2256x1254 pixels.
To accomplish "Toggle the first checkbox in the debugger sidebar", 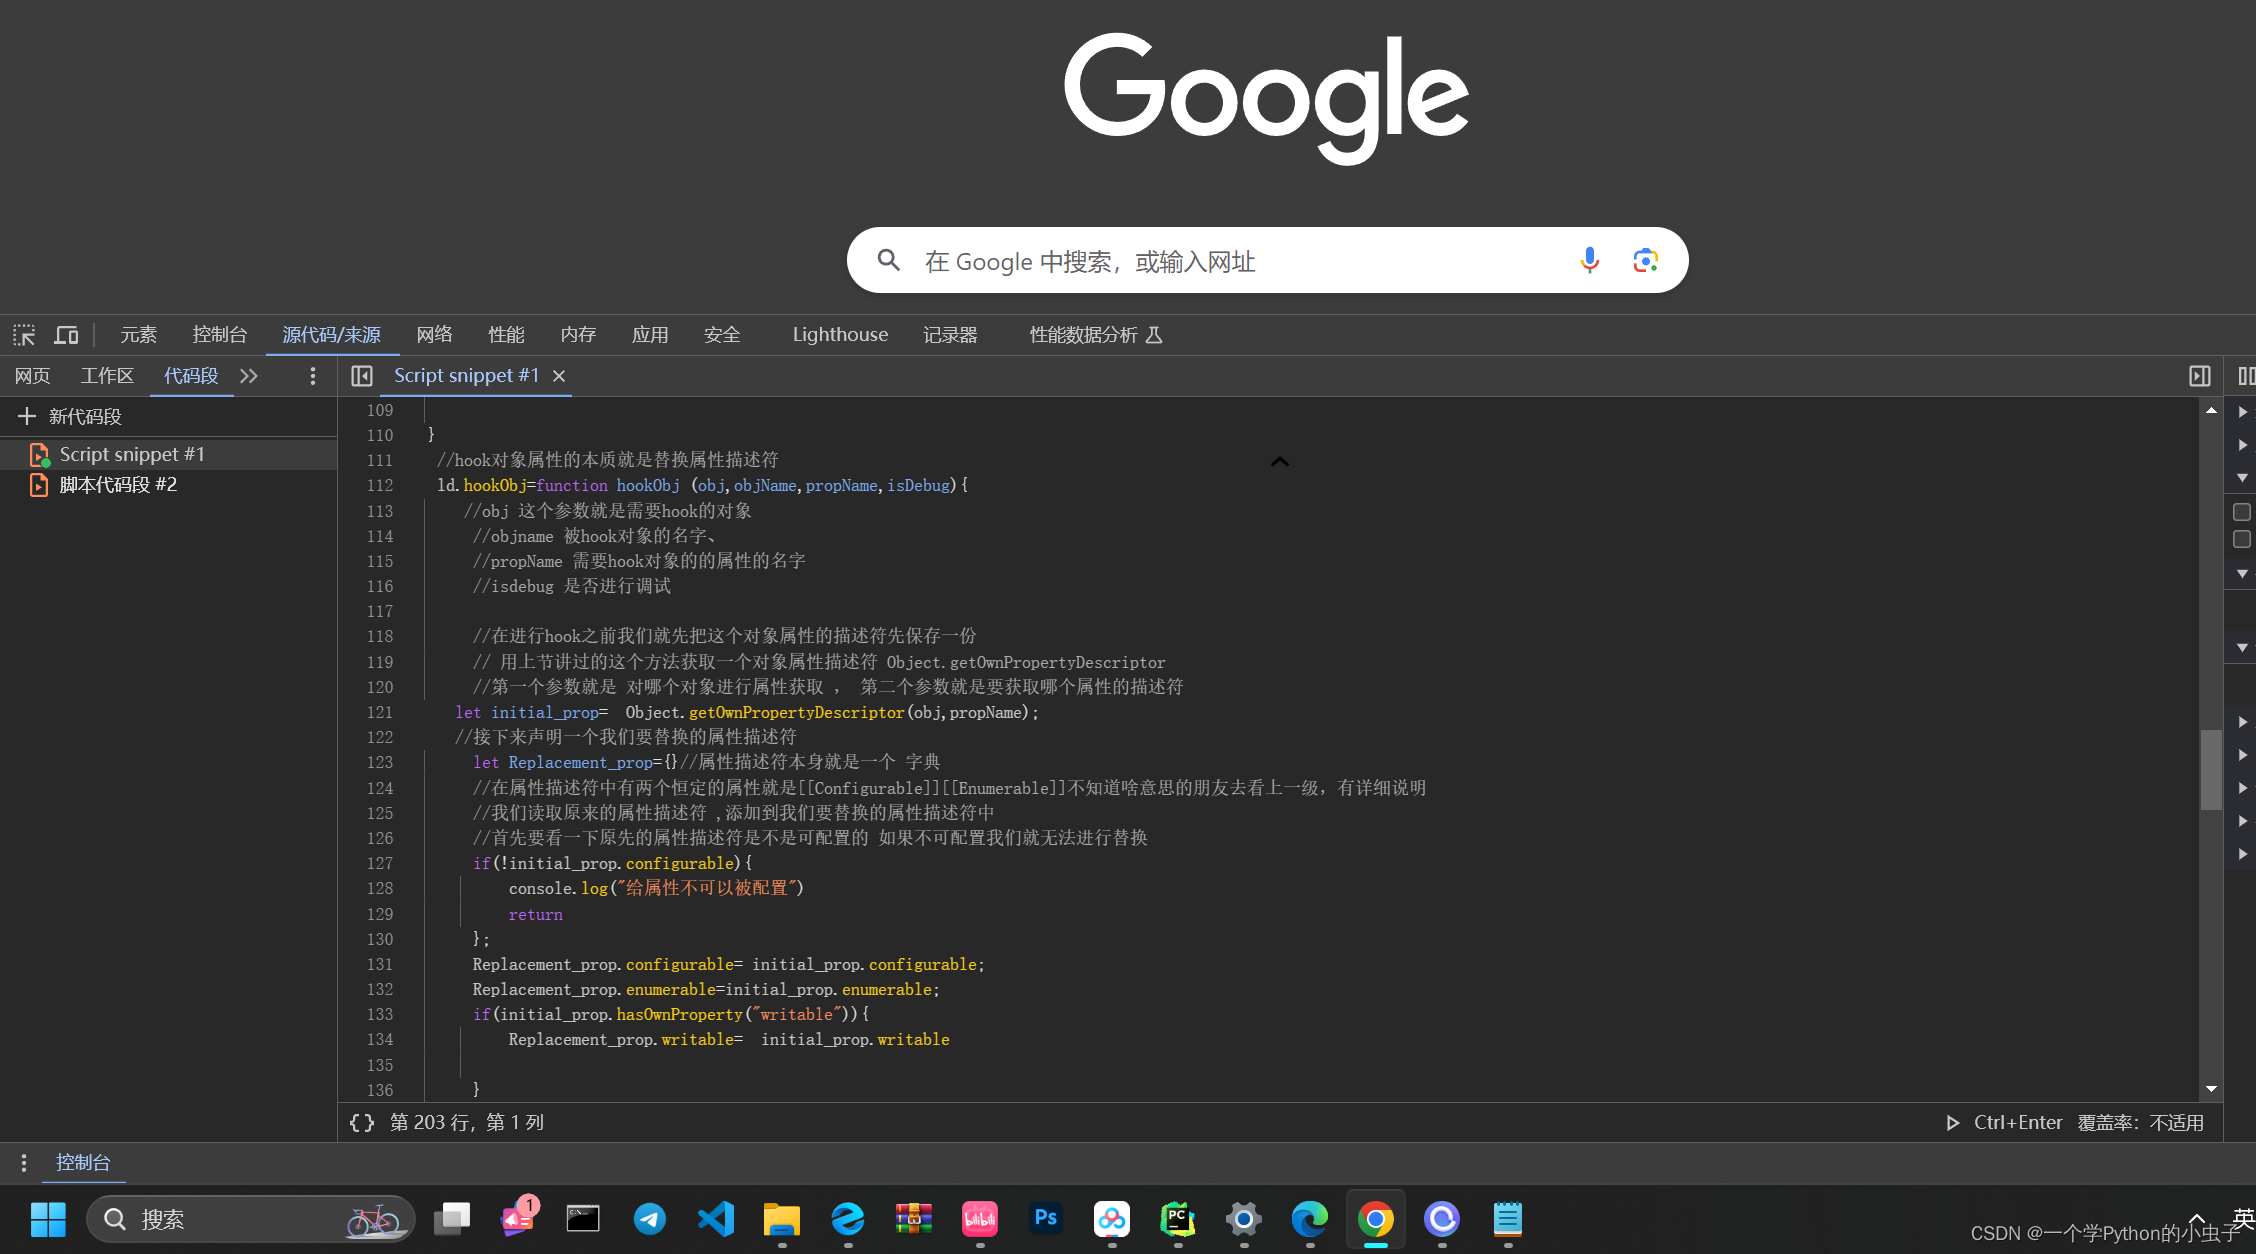I will pyautogui.click(x=2241, y=511).
